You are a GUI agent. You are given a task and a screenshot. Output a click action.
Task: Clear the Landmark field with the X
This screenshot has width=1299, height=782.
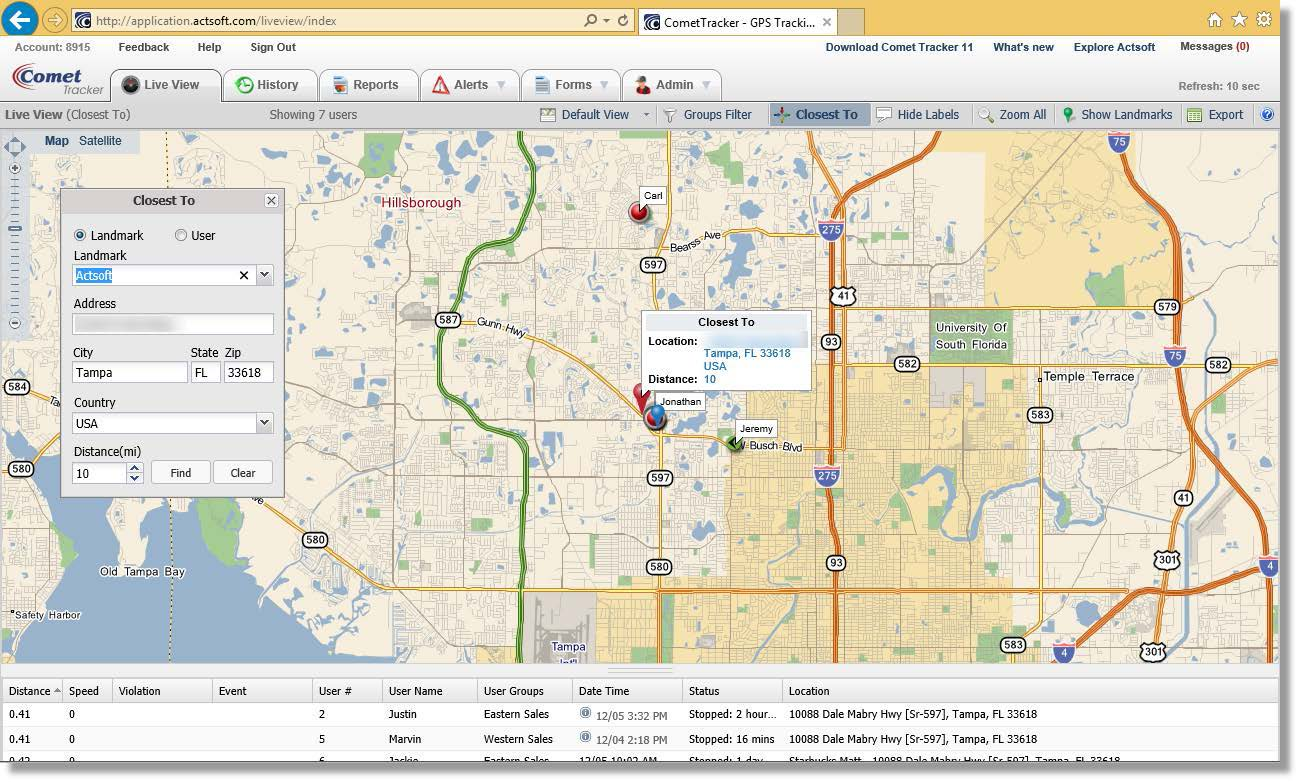pyautogui.click(x=243, y=275)
